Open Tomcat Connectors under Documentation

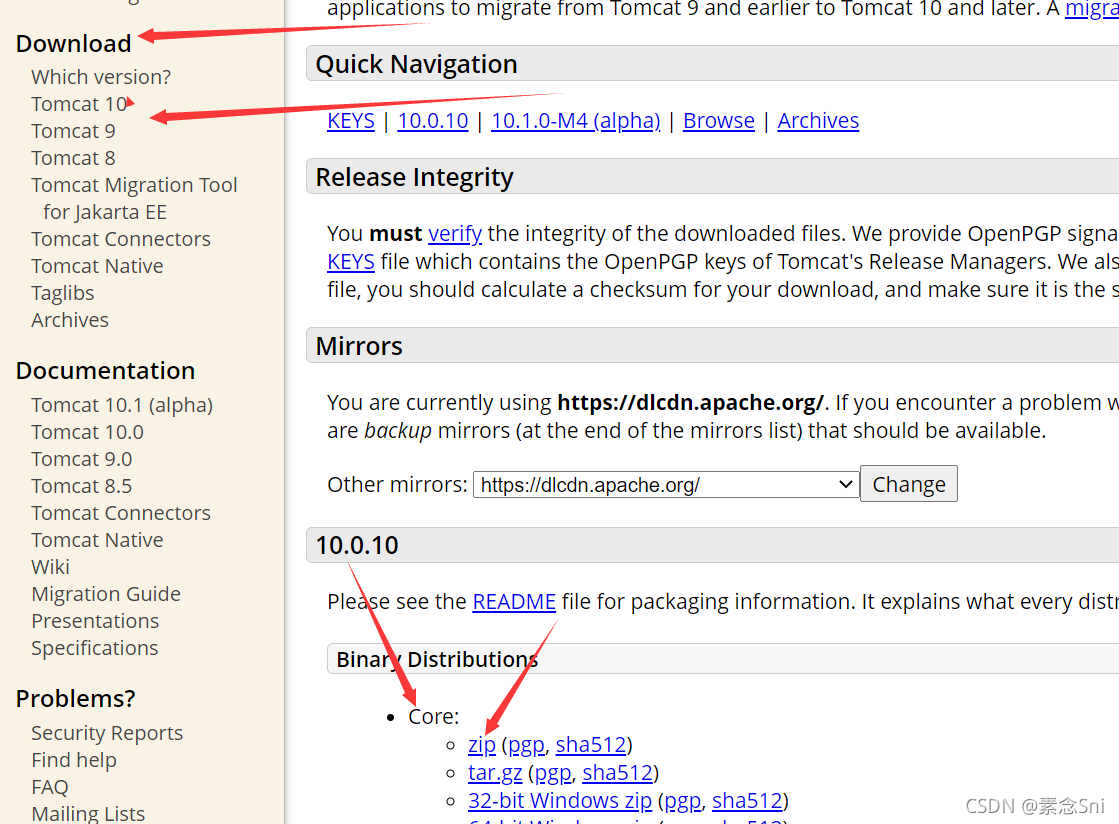(121, 514)
